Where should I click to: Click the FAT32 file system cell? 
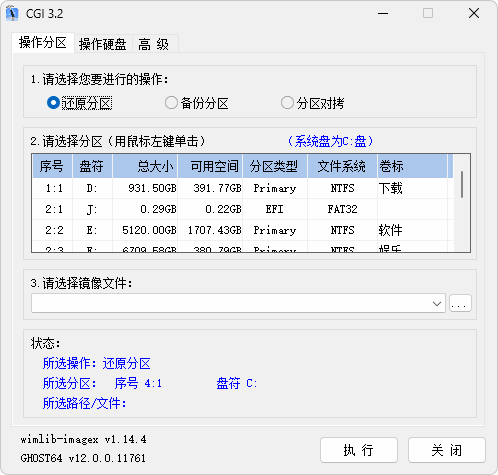342,209
